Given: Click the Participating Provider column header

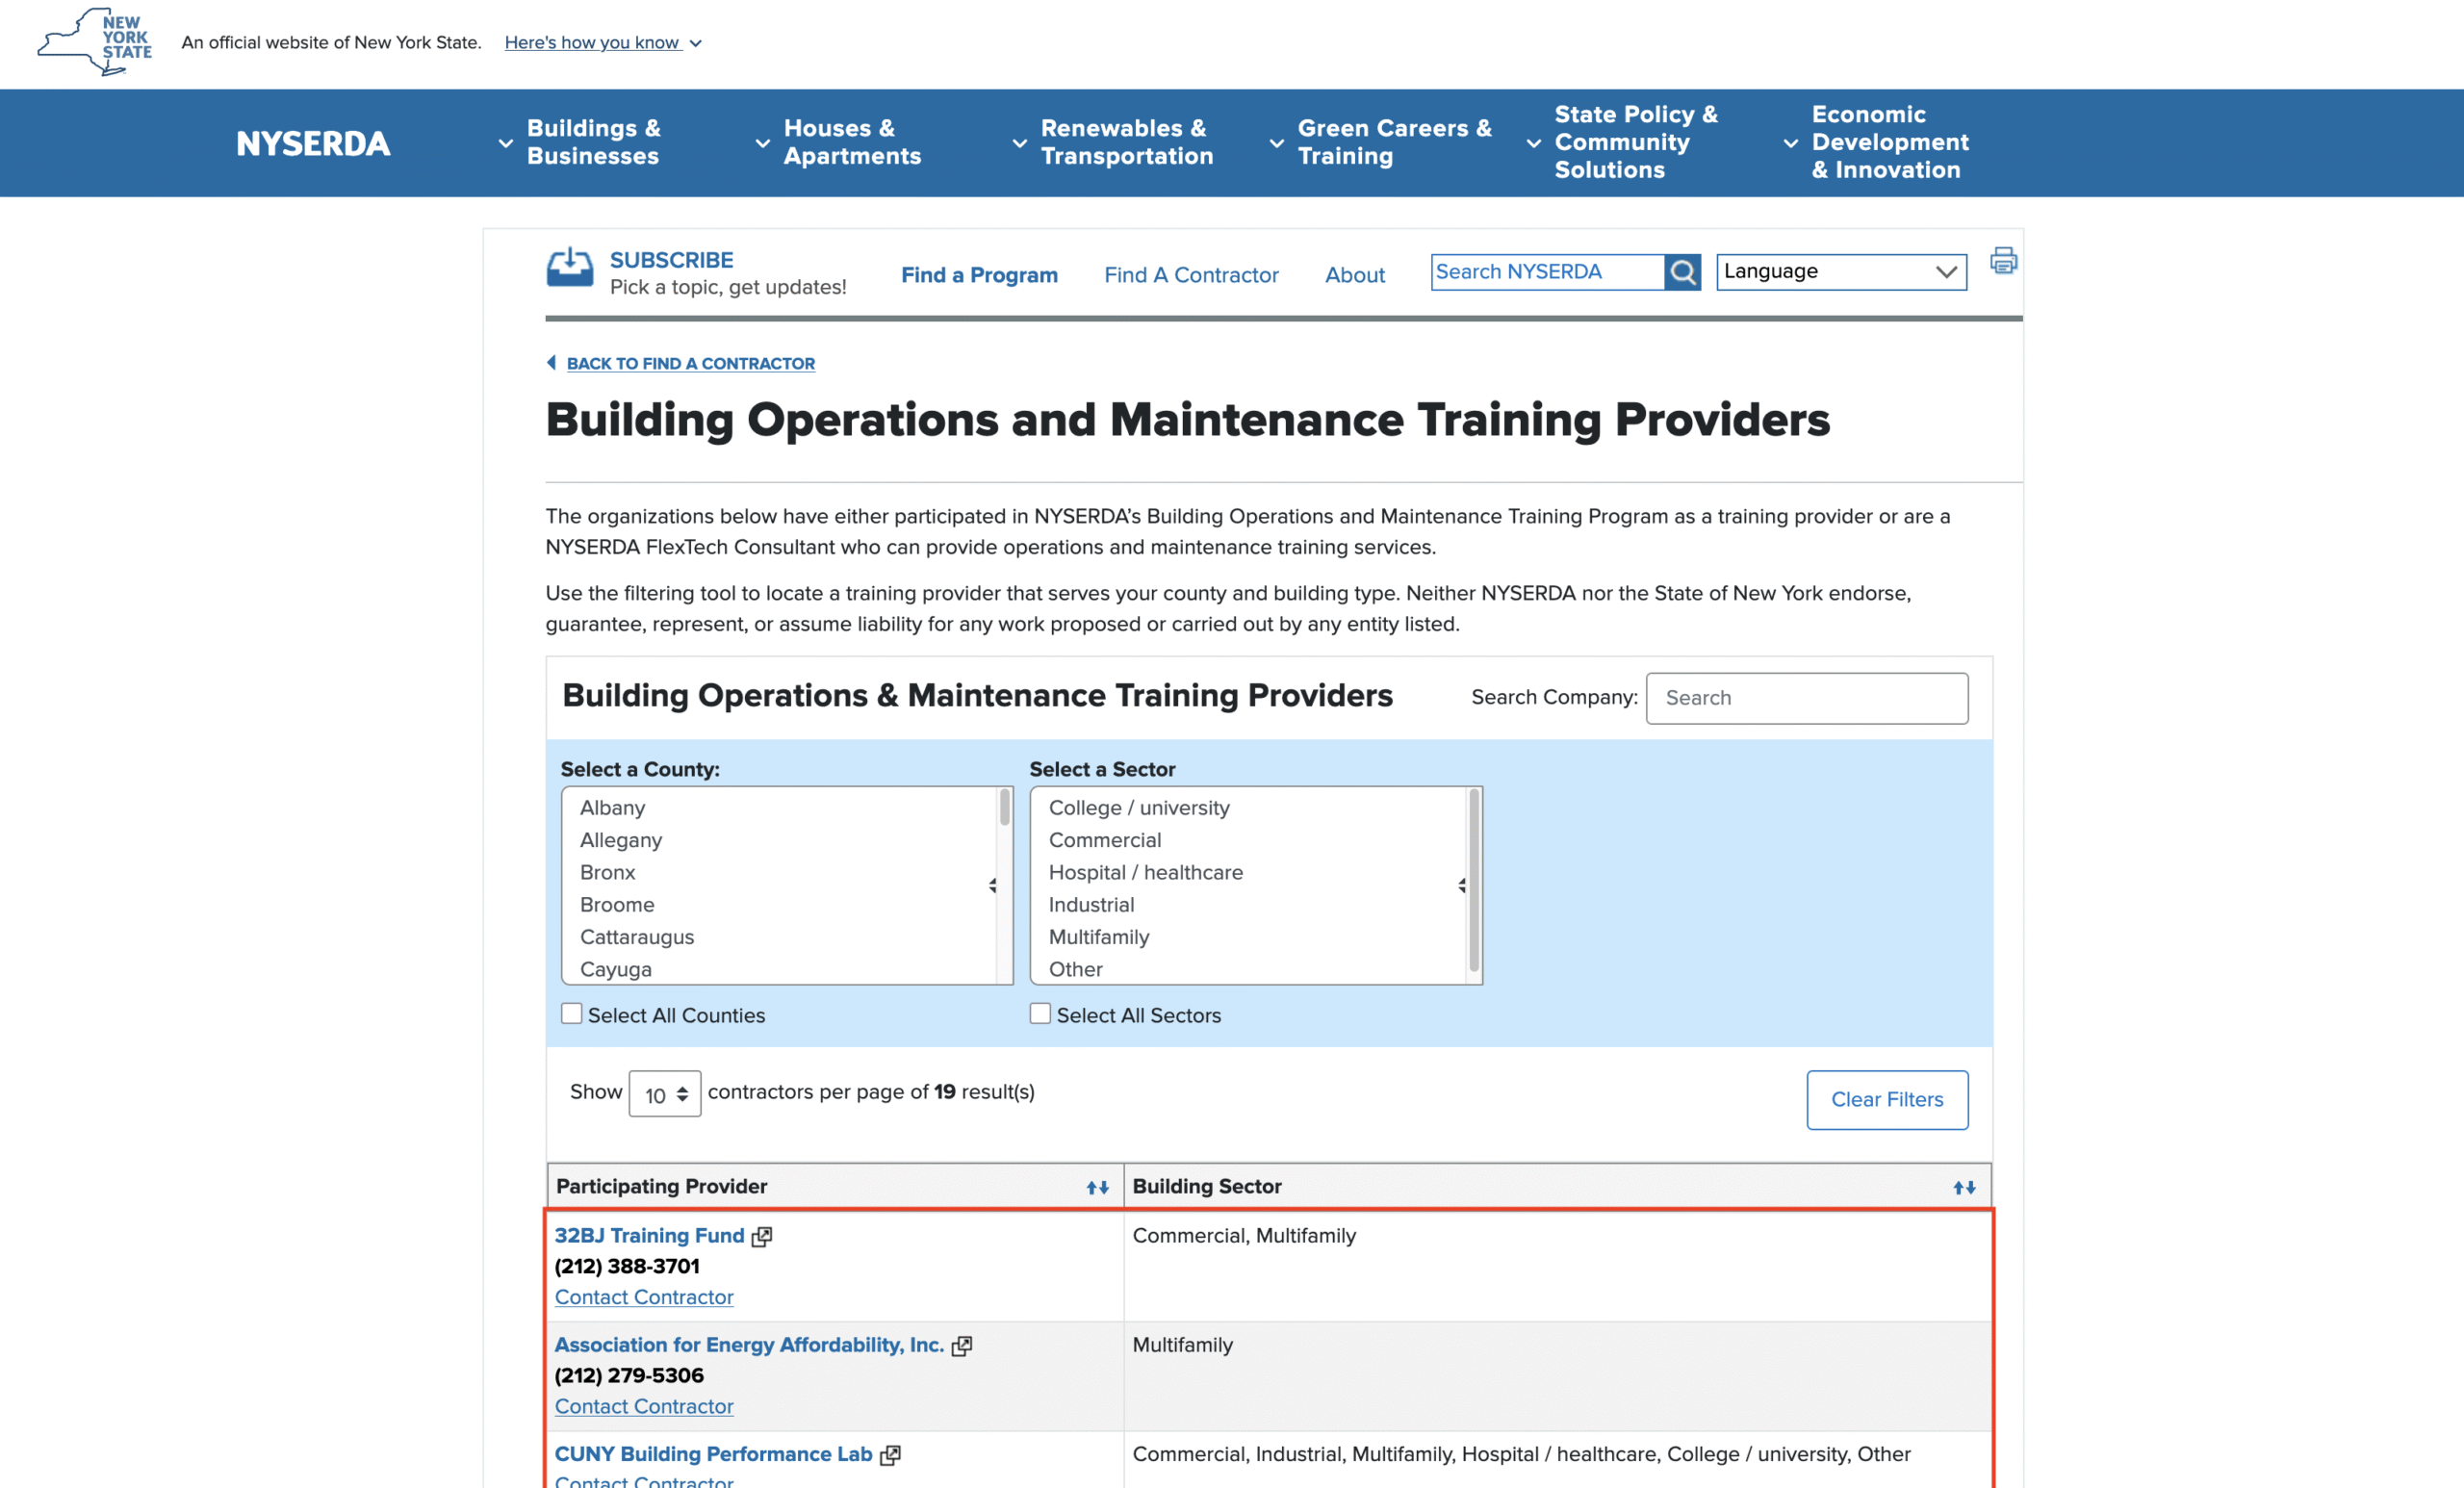Looking at the screenshot, I should pyautogui.click(x=835, y=1186).
